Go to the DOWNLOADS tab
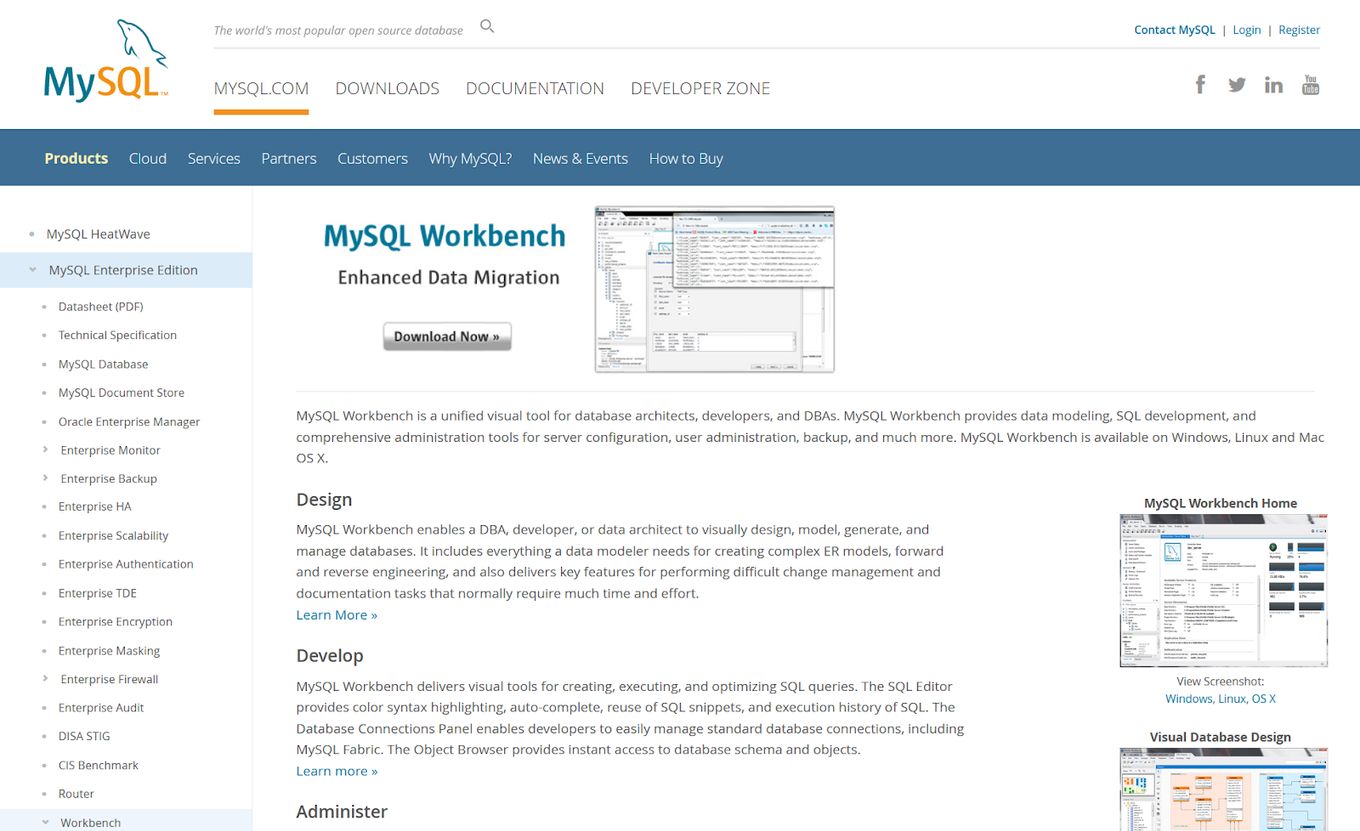 (387, 88)
